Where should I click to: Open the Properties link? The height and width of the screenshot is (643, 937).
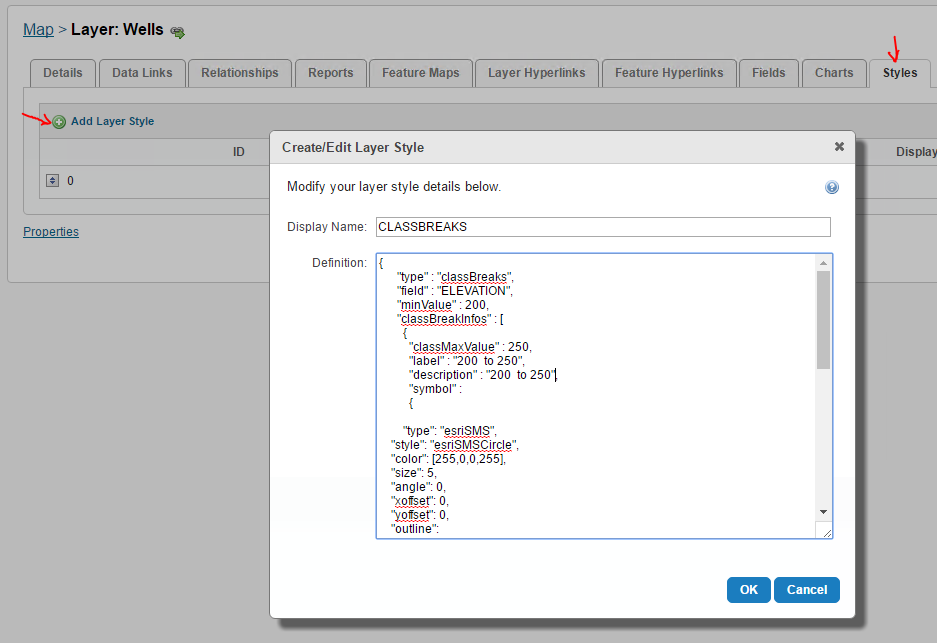[51, 231]
